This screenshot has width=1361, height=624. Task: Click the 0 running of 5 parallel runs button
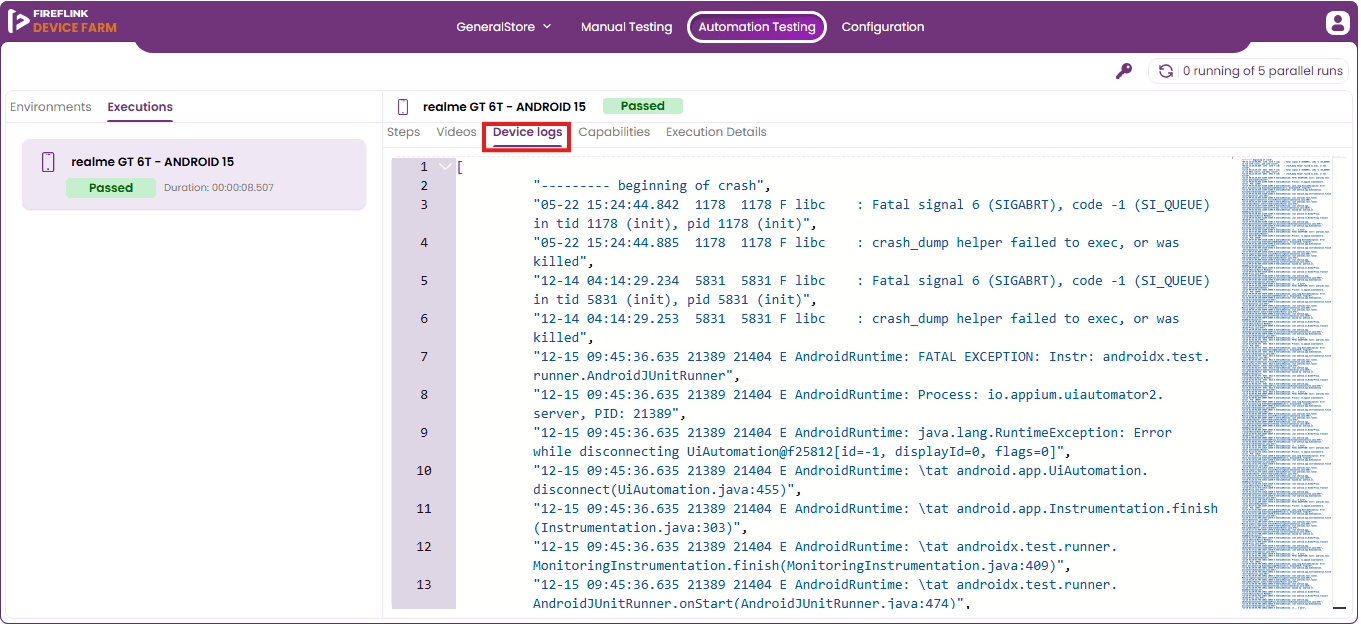tap(1249, 71)
